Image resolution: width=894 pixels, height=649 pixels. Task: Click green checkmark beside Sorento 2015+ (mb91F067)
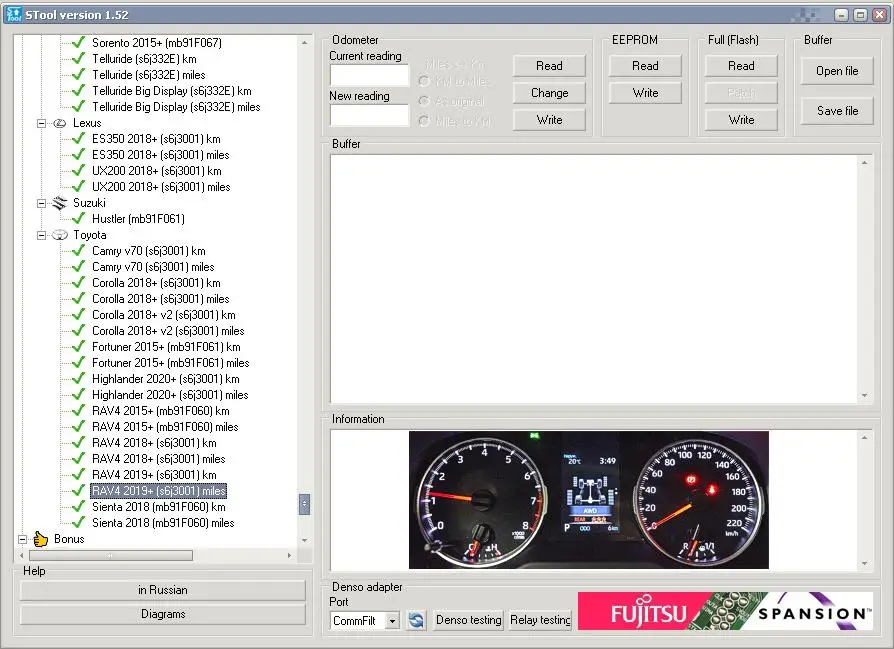pos(79,42)
